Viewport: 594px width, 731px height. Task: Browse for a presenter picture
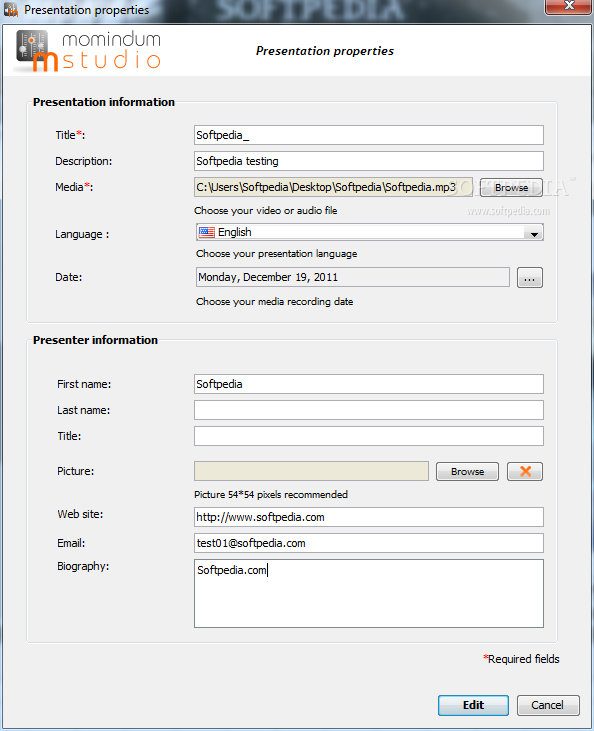[467, 471]
